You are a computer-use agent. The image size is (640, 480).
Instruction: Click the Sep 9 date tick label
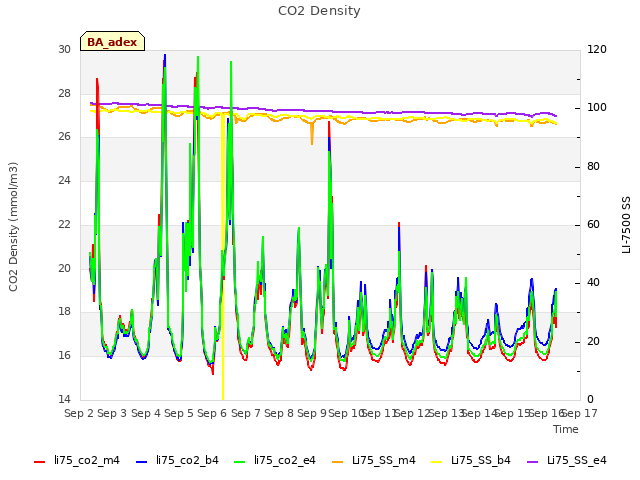point(312,413)
